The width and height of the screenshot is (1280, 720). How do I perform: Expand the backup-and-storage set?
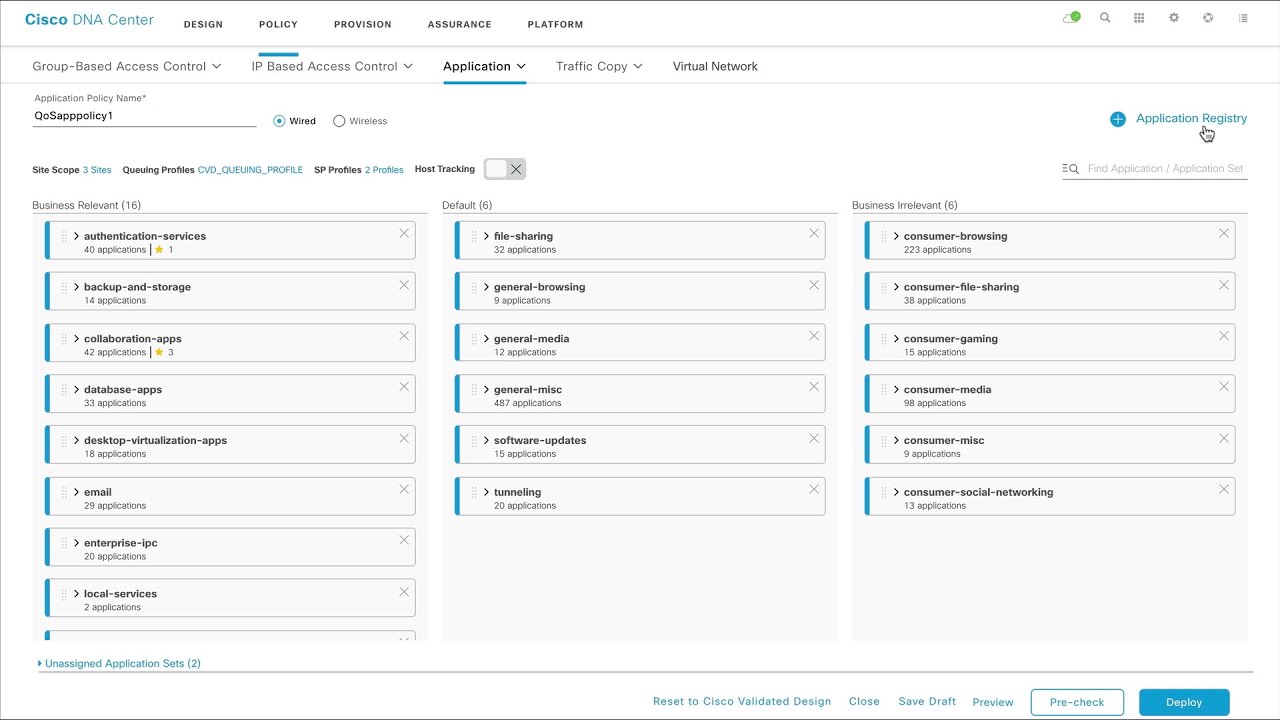(77, 287)
